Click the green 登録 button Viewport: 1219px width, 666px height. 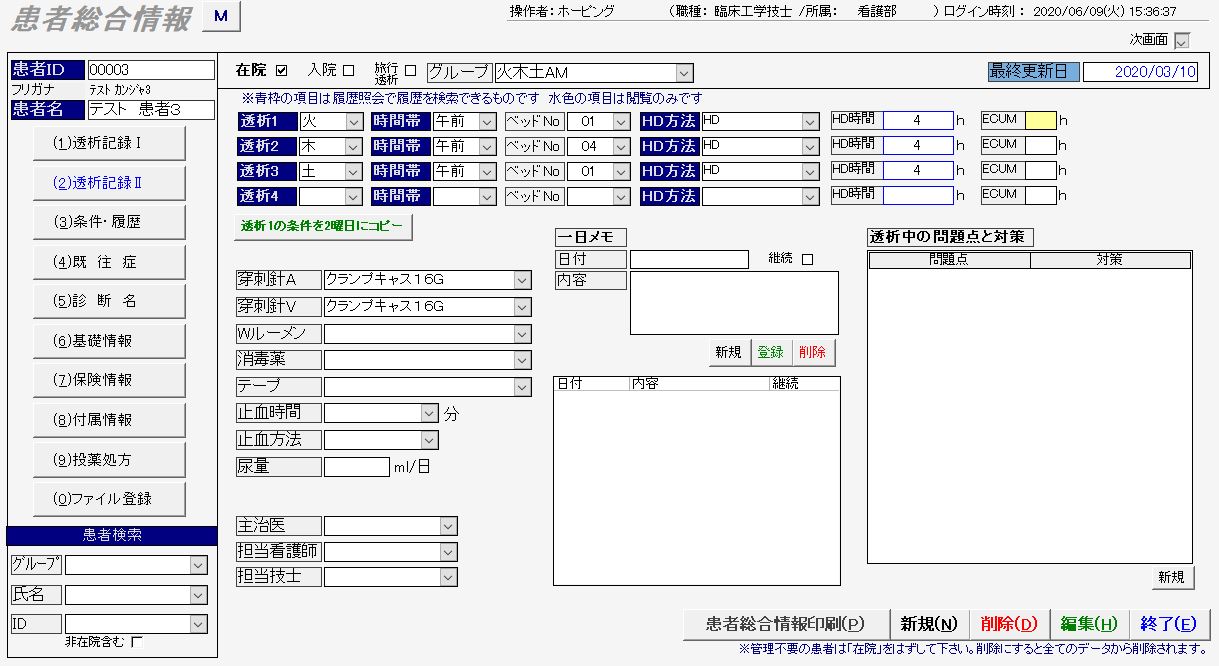click(771, 352)
